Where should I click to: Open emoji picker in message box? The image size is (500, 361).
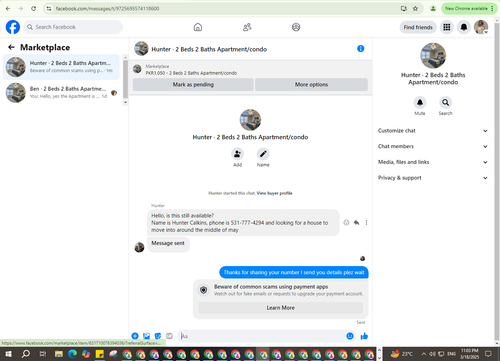click(350, 336)
